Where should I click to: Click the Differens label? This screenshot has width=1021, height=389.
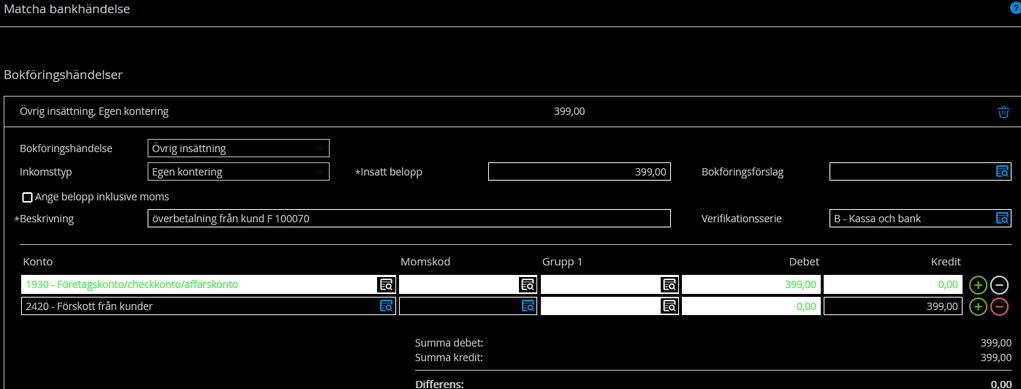point(440,384)
